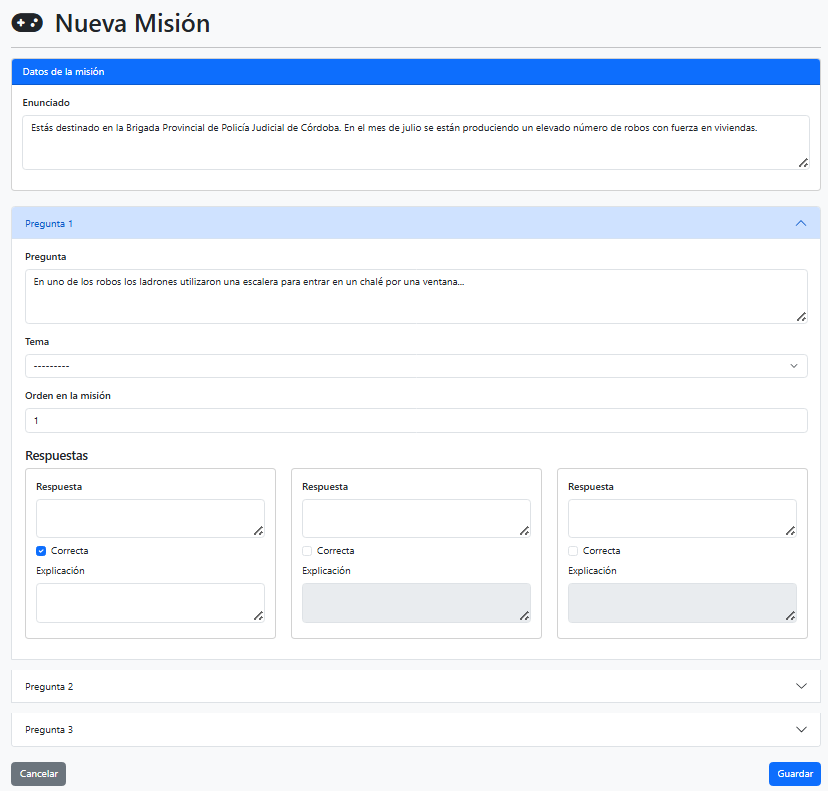Click the resize handle of the Enunciado textarea
This screenshot has width=830, height=791.
click(803, 163)
